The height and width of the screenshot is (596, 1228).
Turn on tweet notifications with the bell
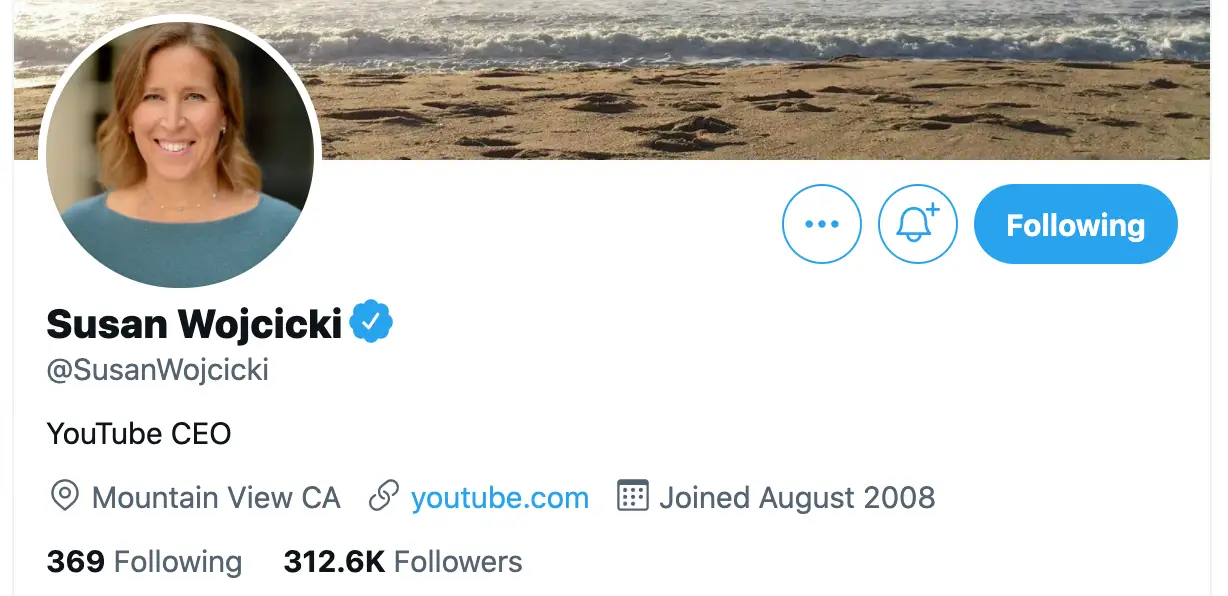tap(917, 224)
